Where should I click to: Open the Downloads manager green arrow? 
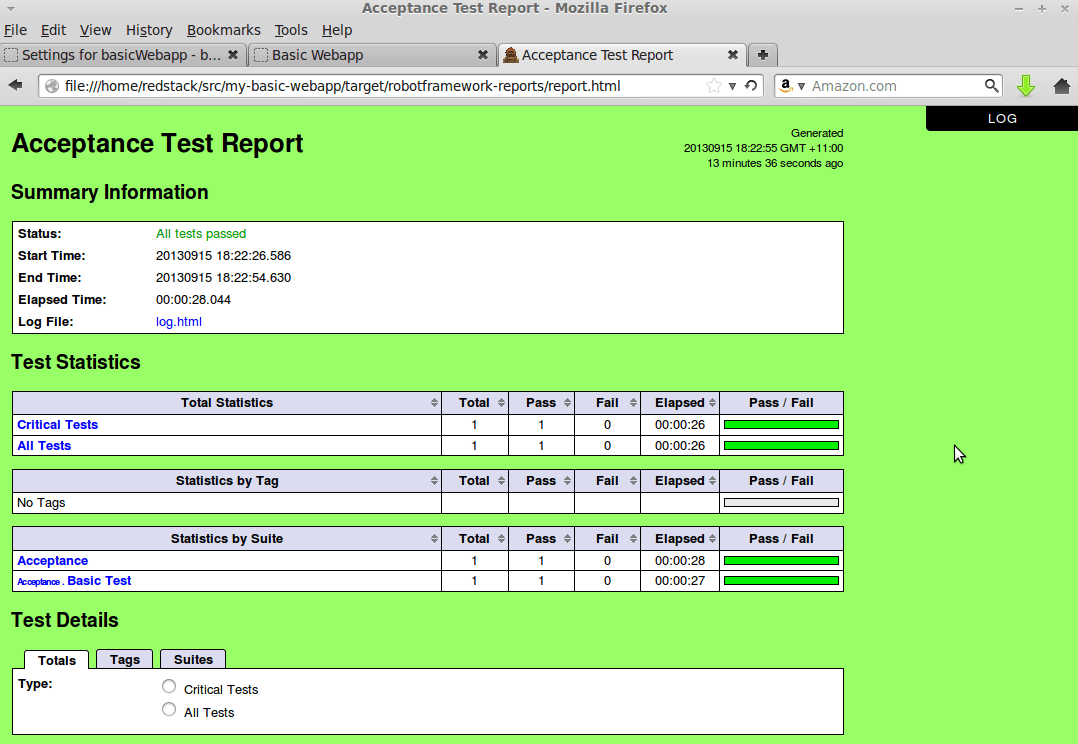1026,86
